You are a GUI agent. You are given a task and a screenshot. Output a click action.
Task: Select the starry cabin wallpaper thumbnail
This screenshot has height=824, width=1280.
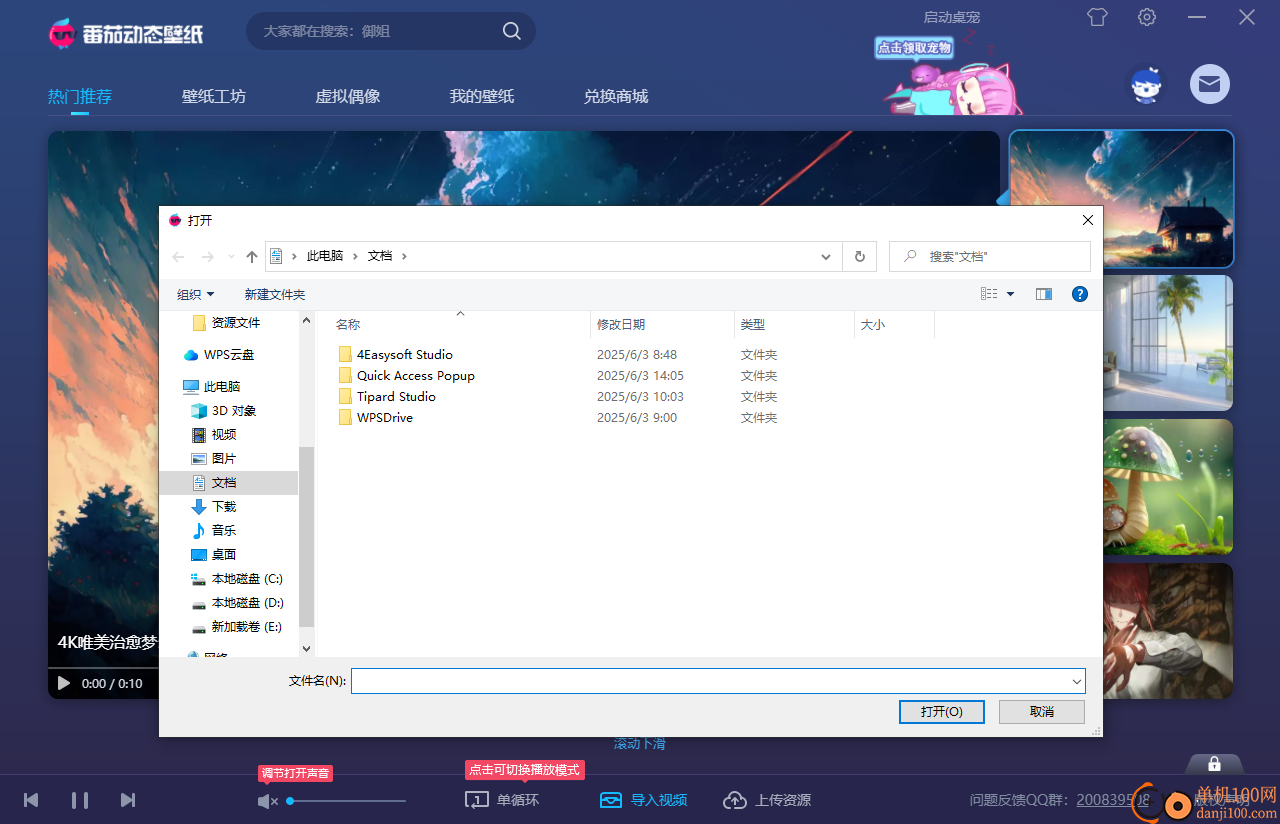pyautogui.click(x=1121, y=199)
